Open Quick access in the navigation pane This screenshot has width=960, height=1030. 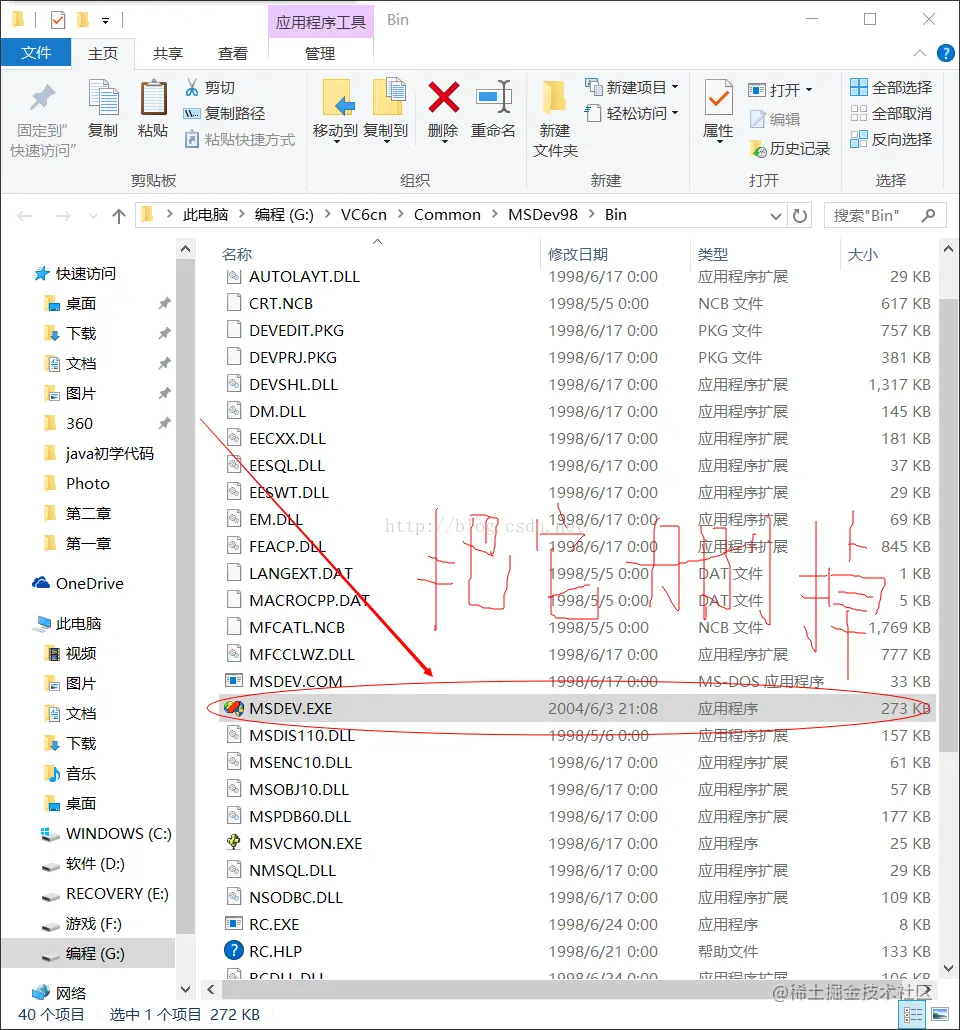(75, 273)
